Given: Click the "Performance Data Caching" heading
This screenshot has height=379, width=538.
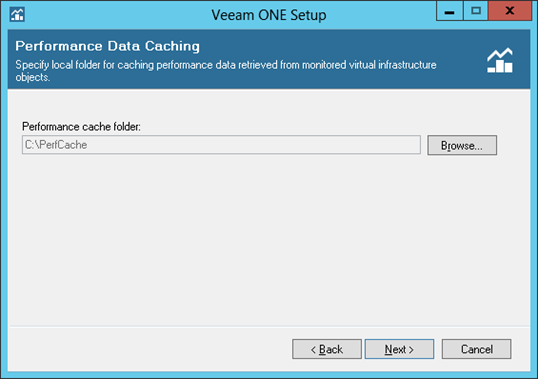Looking at the screenshot, I should 107,46.
